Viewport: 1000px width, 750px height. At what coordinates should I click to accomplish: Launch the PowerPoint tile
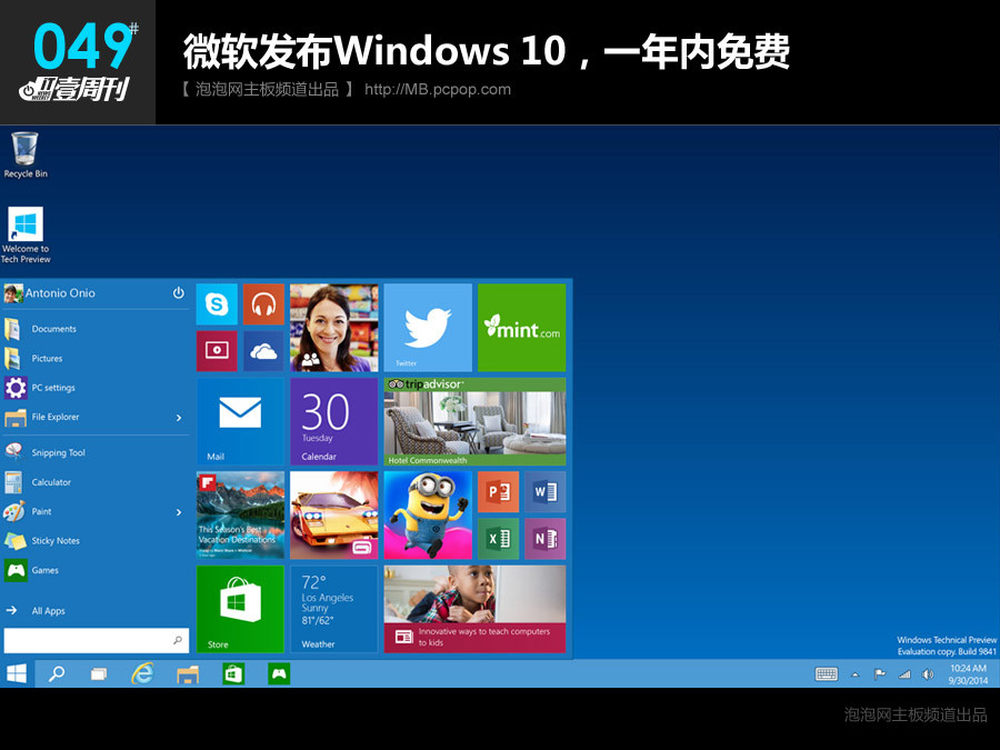(x=498, y=492)
